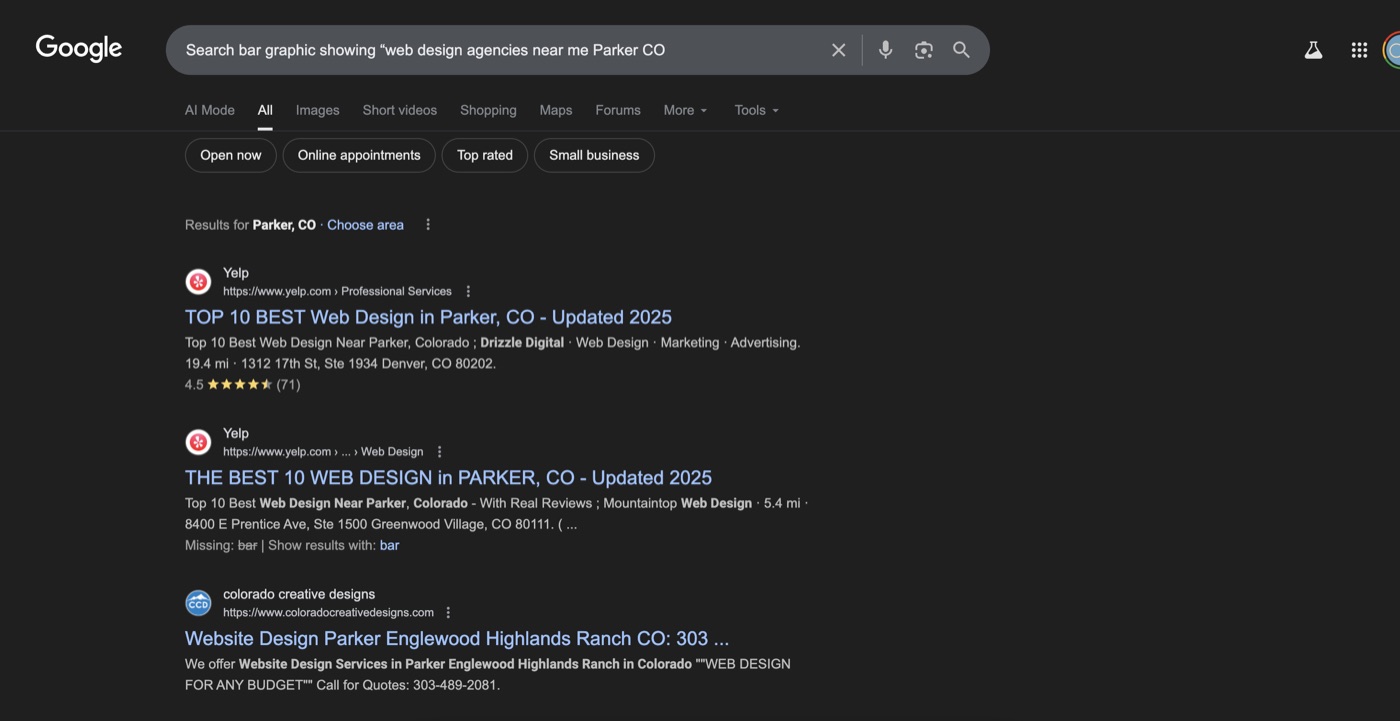The height and width of the screenshot is (721, 1400).
Task: Open options for colorado creative designs result
Action: tap(448, 613)
